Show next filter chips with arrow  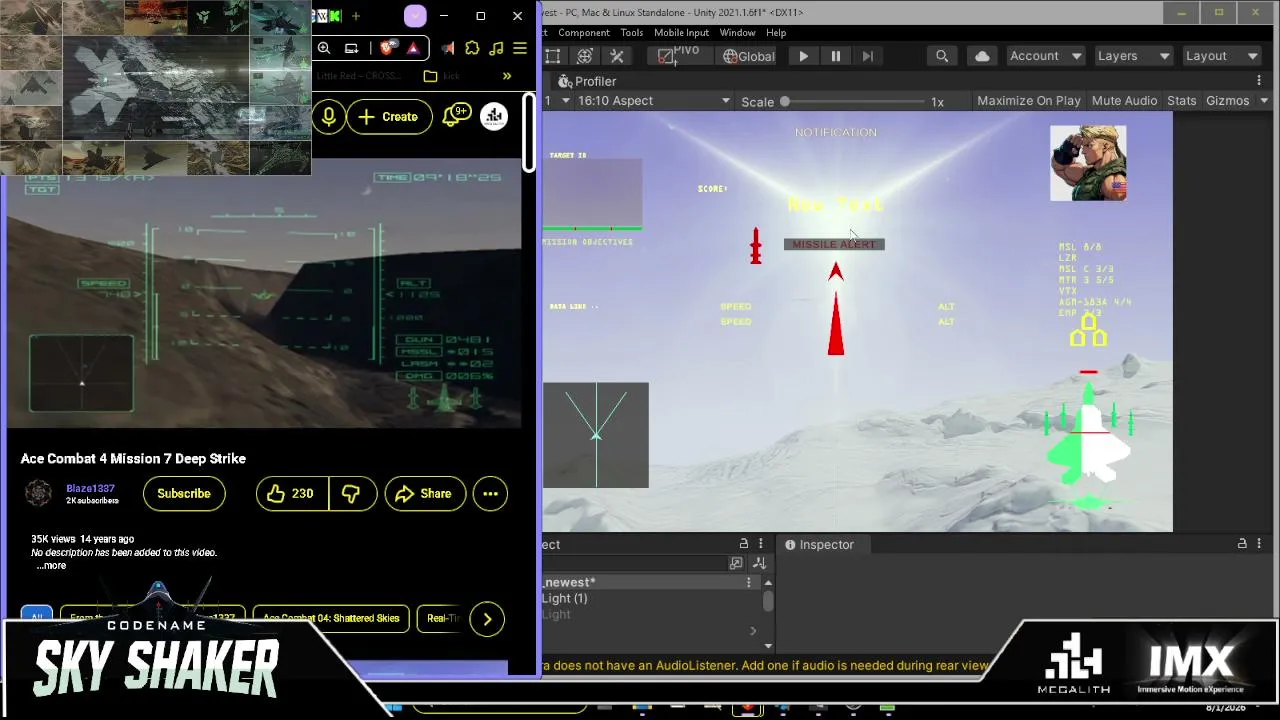click(x=487, y=619)
